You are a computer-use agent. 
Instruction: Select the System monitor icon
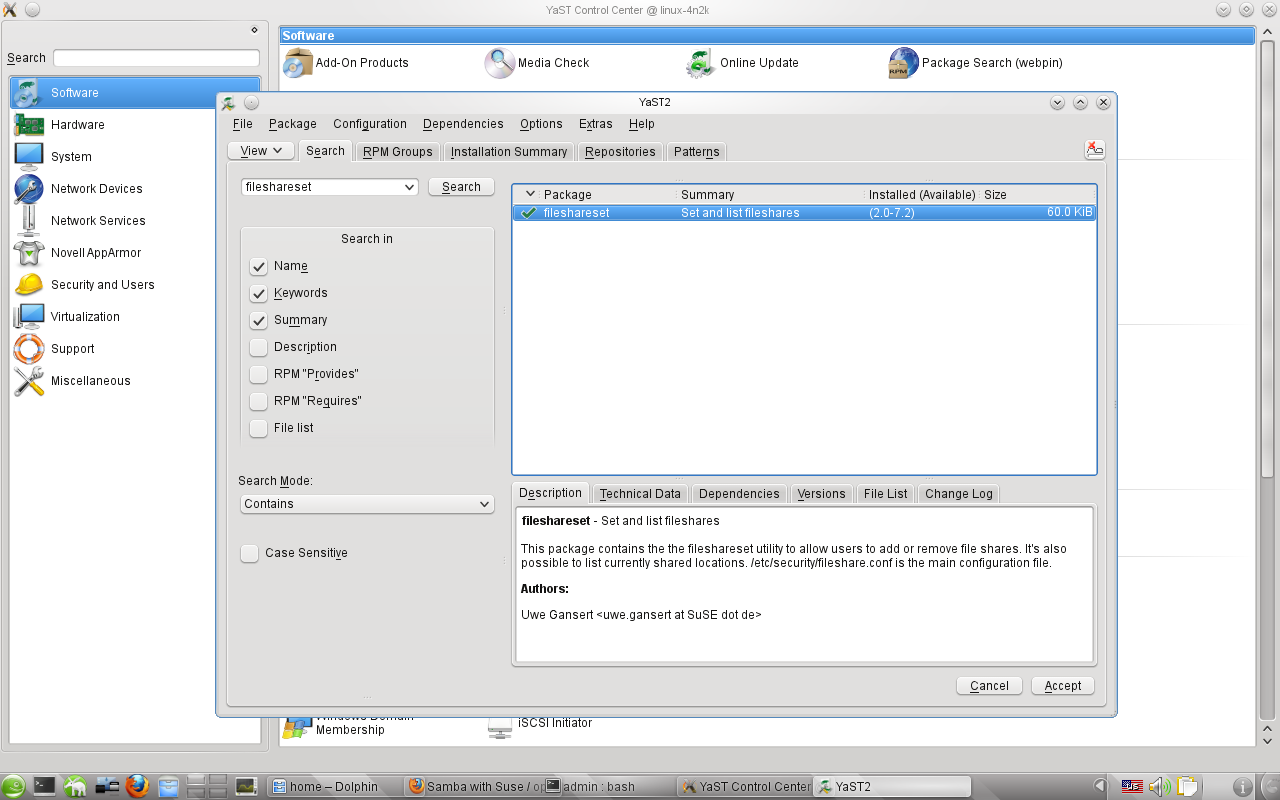coord(28,157)
